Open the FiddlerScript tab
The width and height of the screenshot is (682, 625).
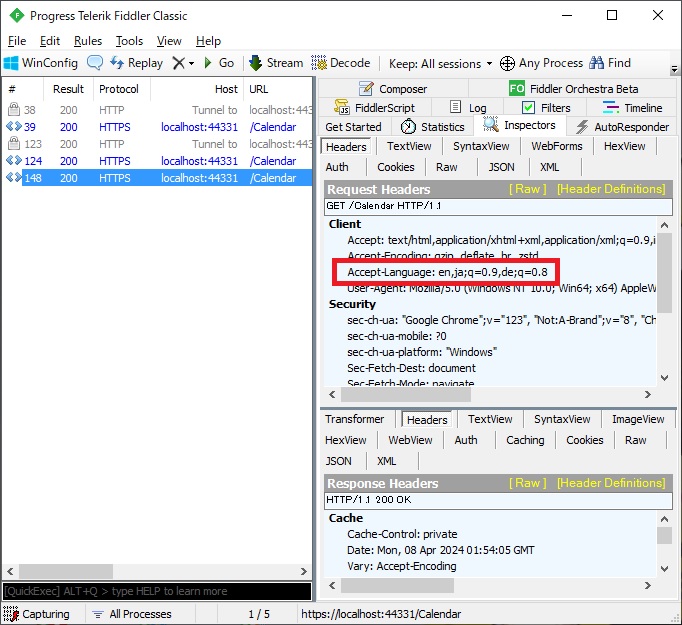[374, 108]
